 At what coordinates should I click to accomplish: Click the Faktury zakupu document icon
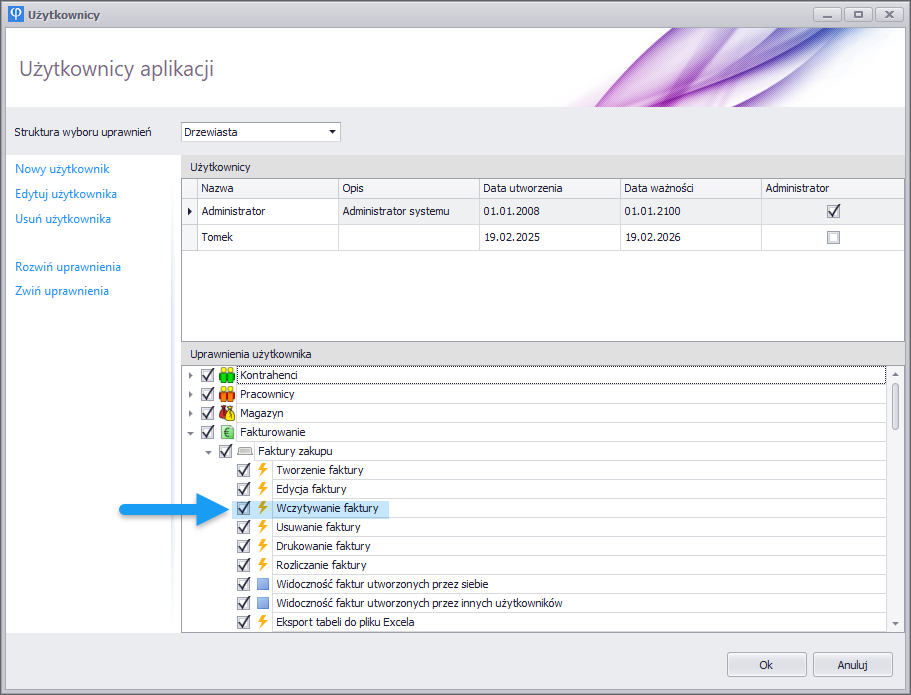[x=245, y=451]
